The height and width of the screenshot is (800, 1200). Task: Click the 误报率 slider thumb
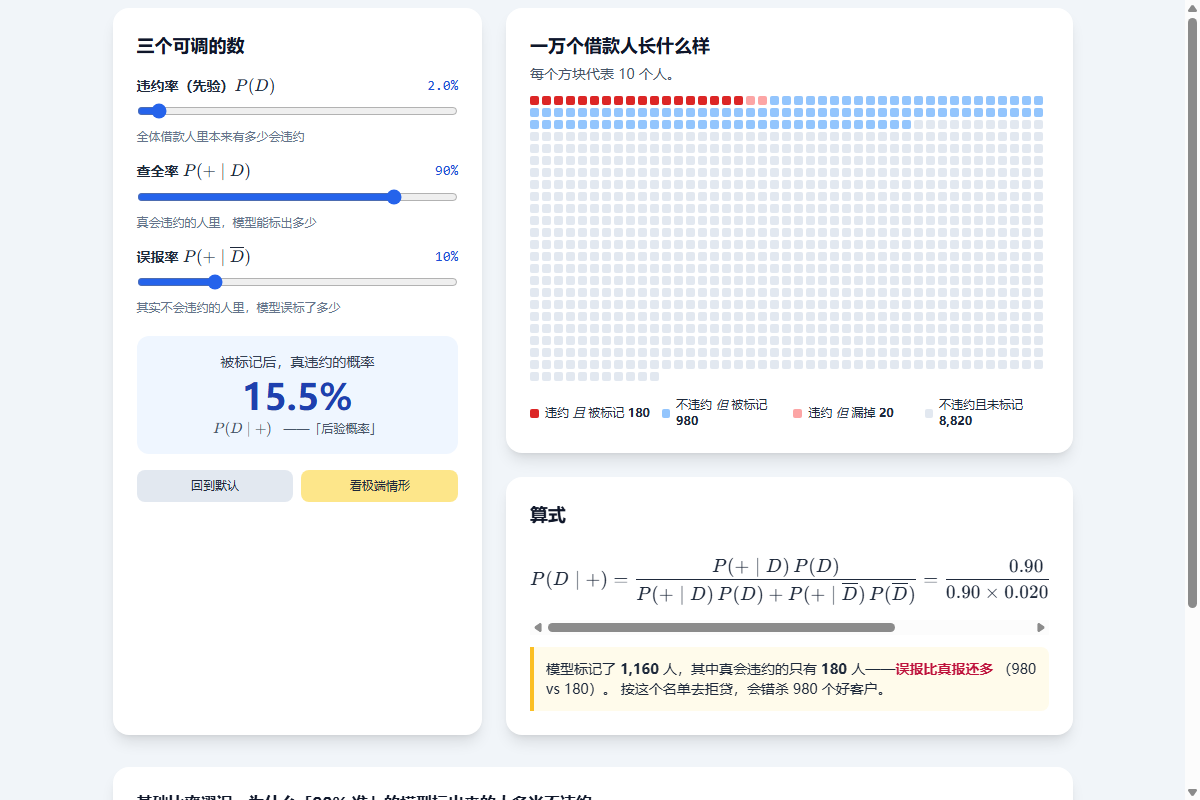coord(215,282)
